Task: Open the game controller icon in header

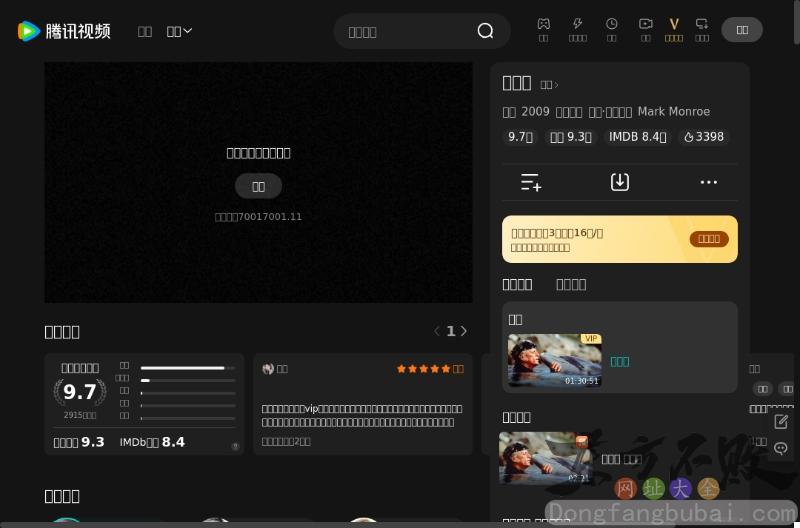Action: (543, 24)
